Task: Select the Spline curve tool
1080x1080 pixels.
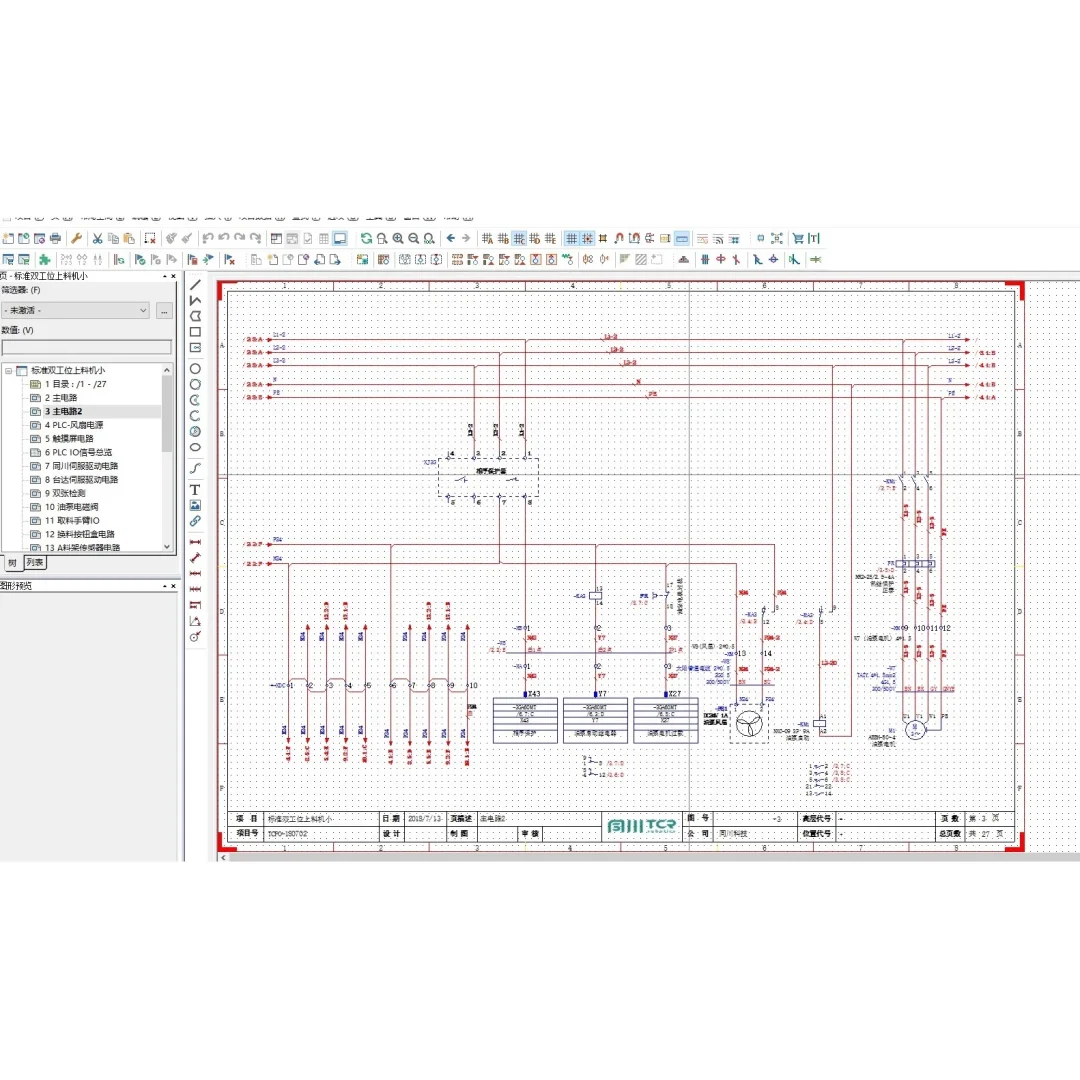Action: pos(196,468)
